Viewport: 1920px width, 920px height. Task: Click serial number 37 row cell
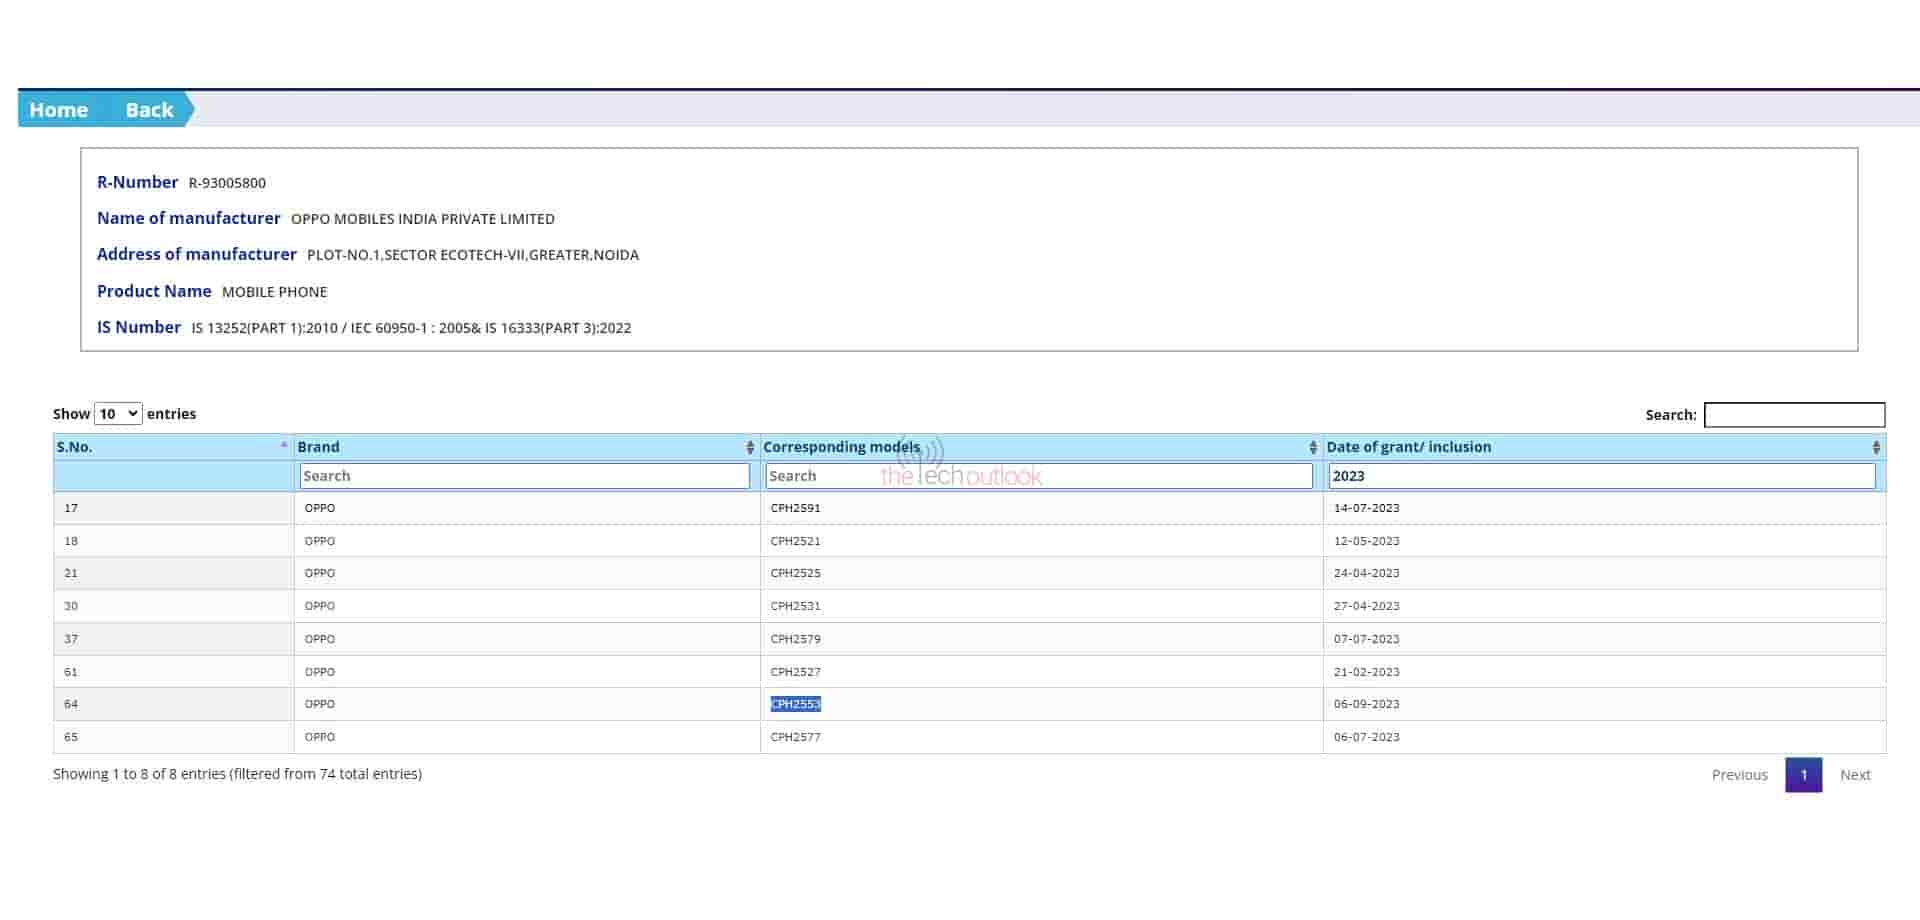[71, 639]
